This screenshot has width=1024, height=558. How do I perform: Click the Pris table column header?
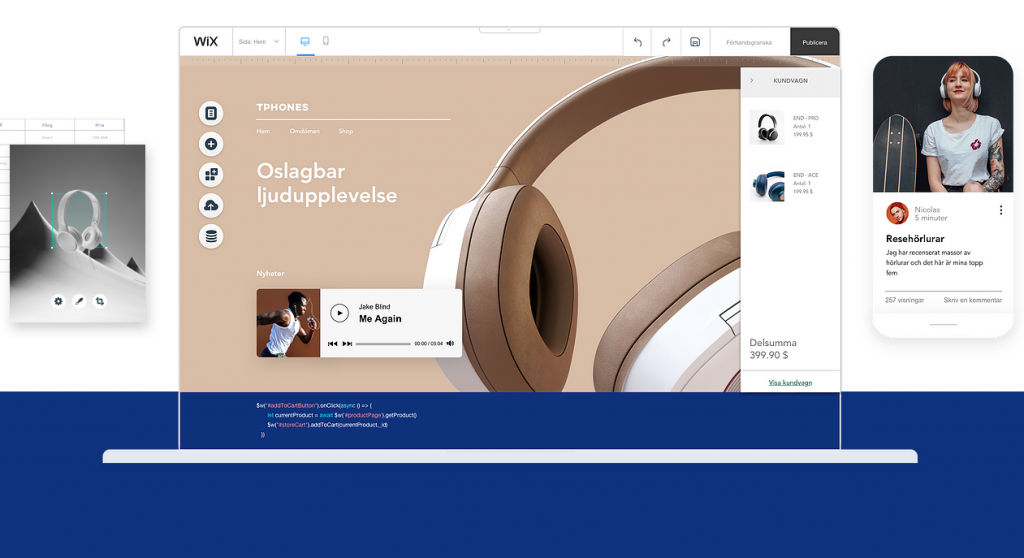(99, 125)
